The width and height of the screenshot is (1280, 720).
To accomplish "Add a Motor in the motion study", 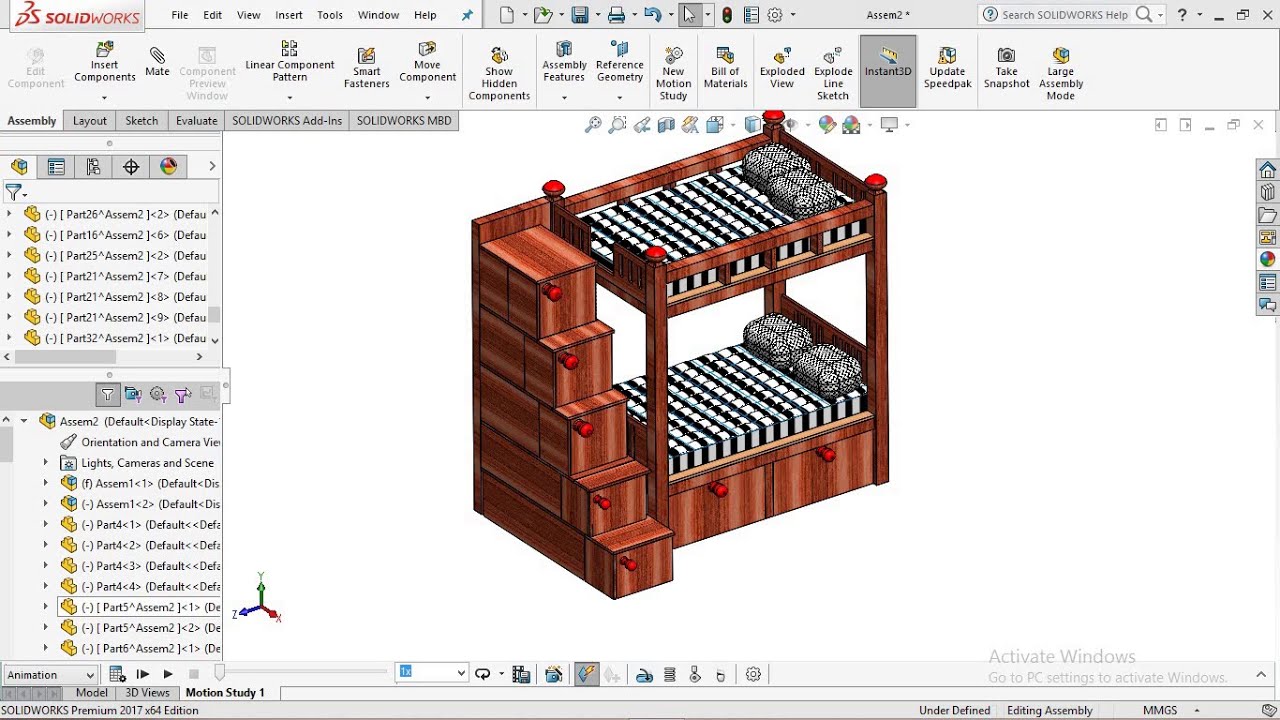I will coord(645,675).
